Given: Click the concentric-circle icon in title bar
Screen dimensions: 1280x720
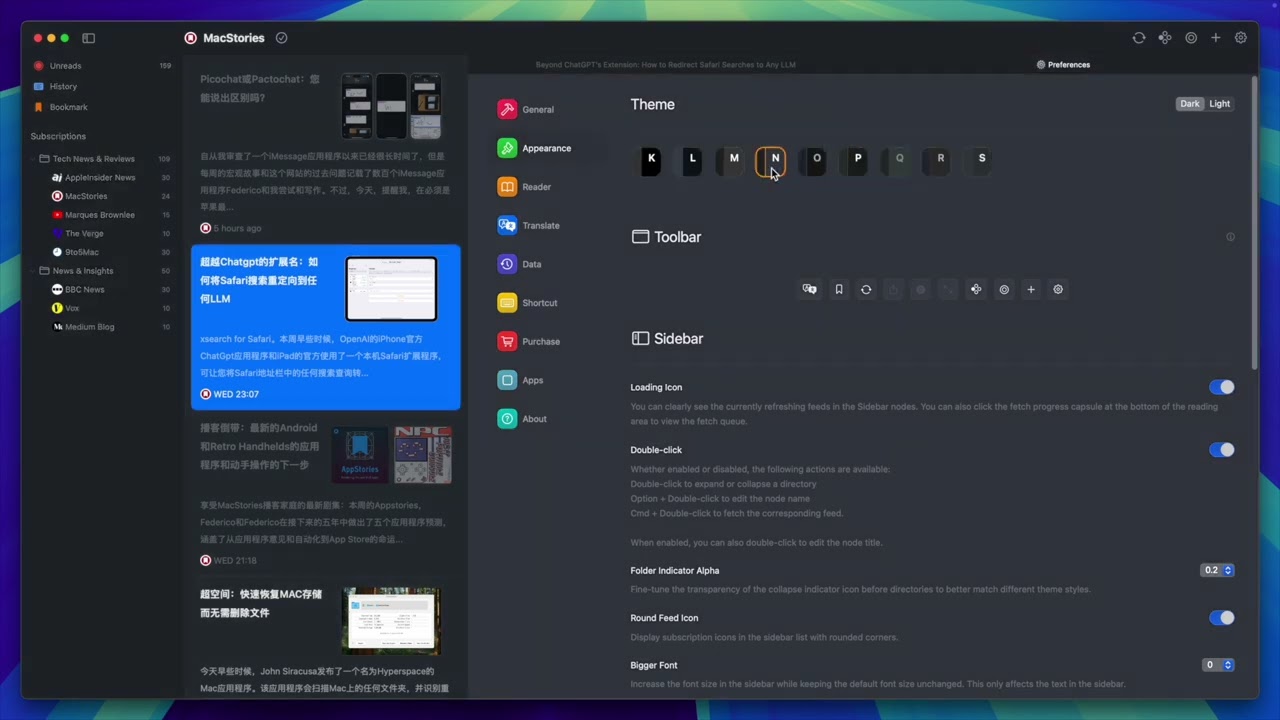Looking at the screenshot, I should click(1191, 38).
